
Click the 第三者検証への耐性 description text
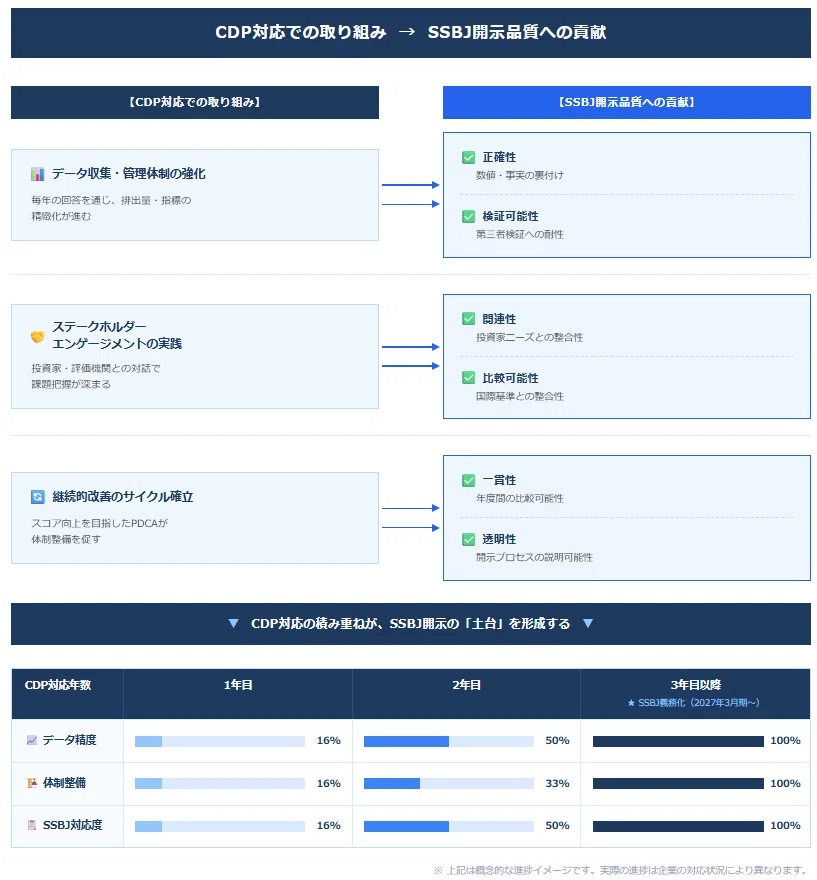coord(520,235)
